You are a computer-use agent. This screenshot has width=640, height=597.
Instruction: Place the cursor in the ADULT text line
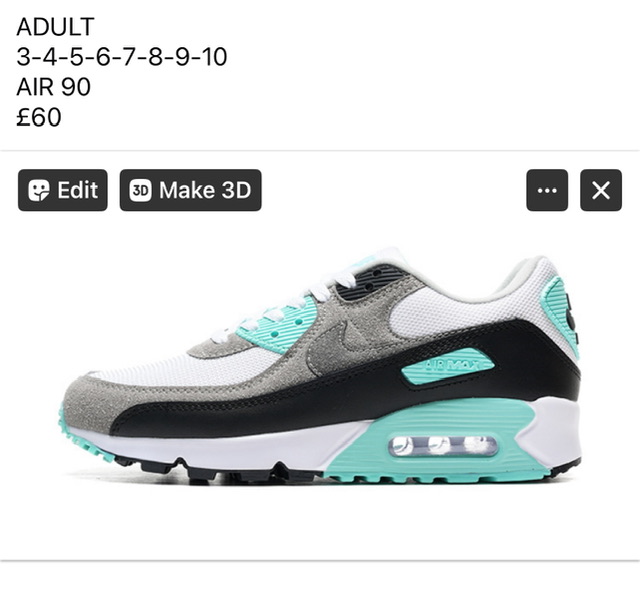(x=55, y=27)
